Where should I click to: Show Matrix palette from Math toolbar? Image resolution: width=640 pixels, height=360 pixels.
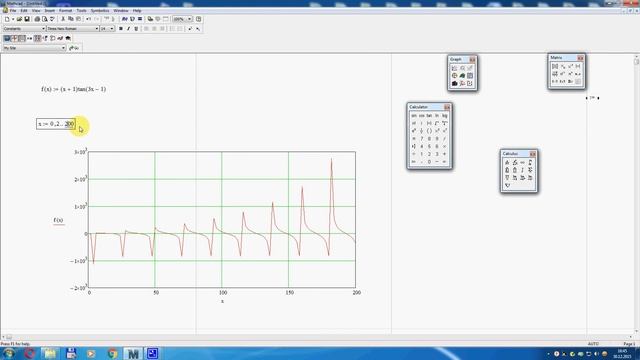pyautogui.click(x=22, y=38)
